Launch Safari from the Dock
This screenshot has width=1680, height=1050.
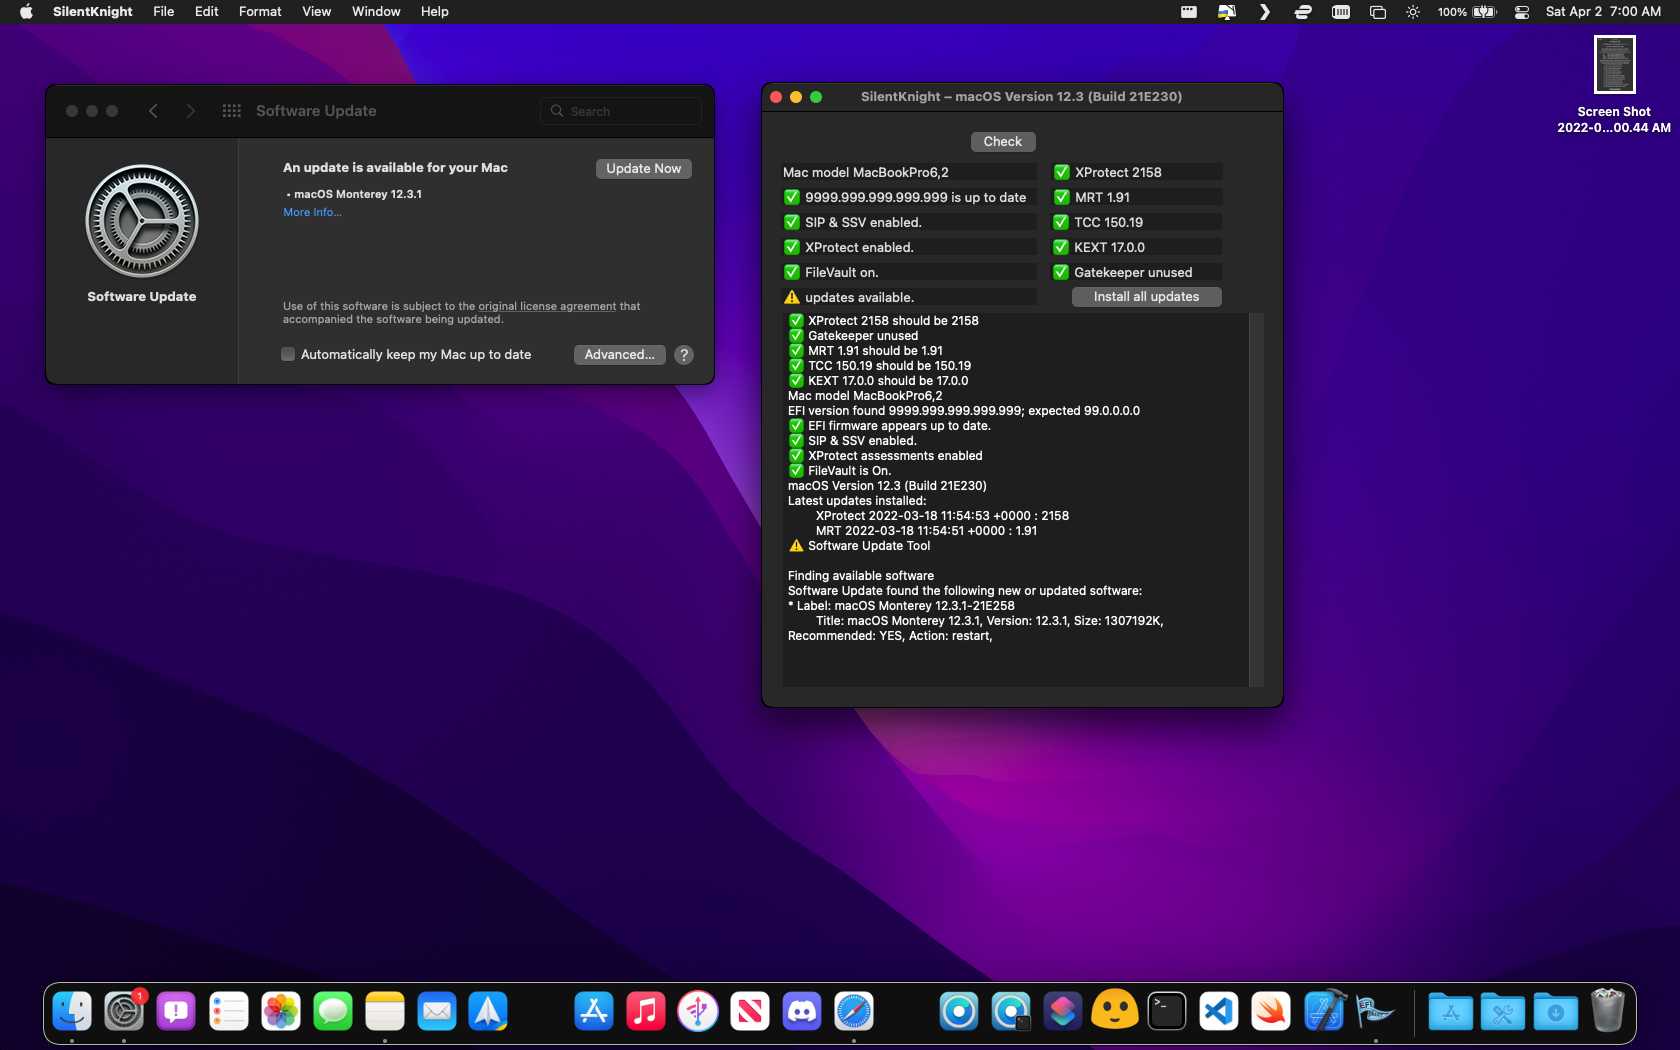(853, 1012)
